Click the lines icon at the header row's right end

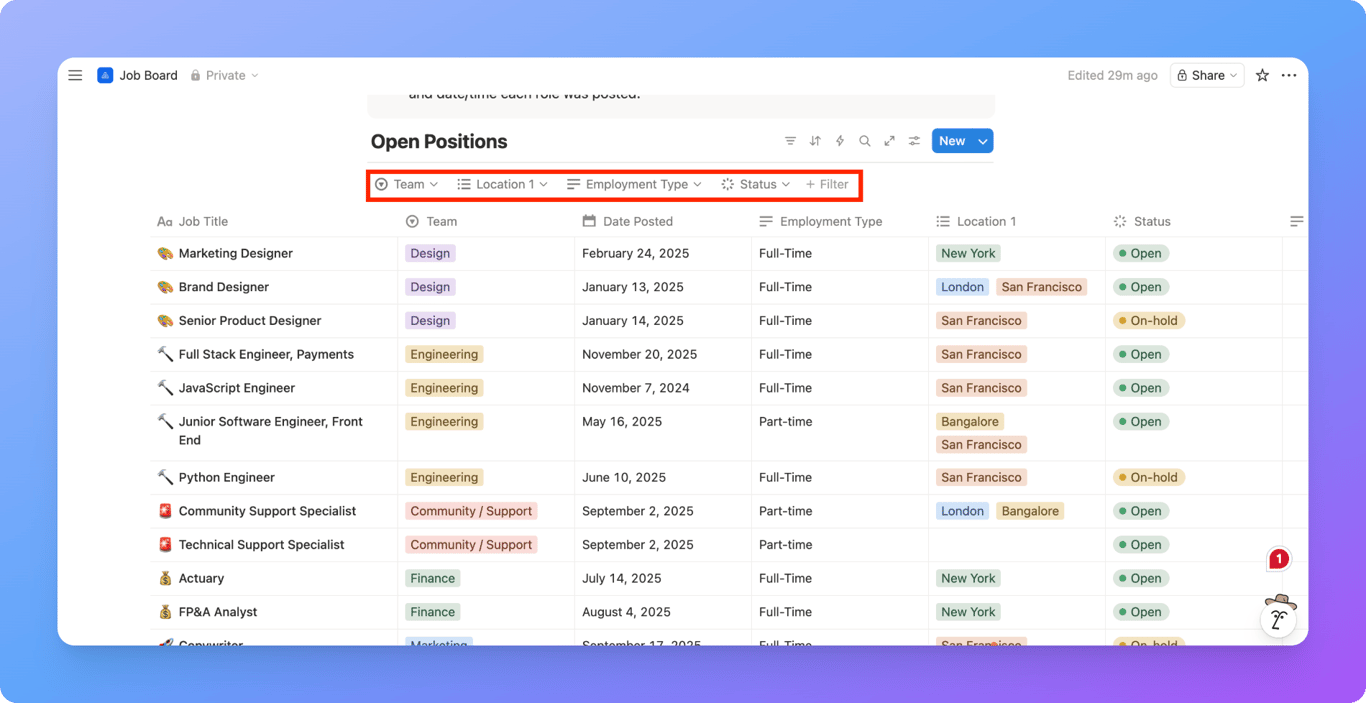1296,221
